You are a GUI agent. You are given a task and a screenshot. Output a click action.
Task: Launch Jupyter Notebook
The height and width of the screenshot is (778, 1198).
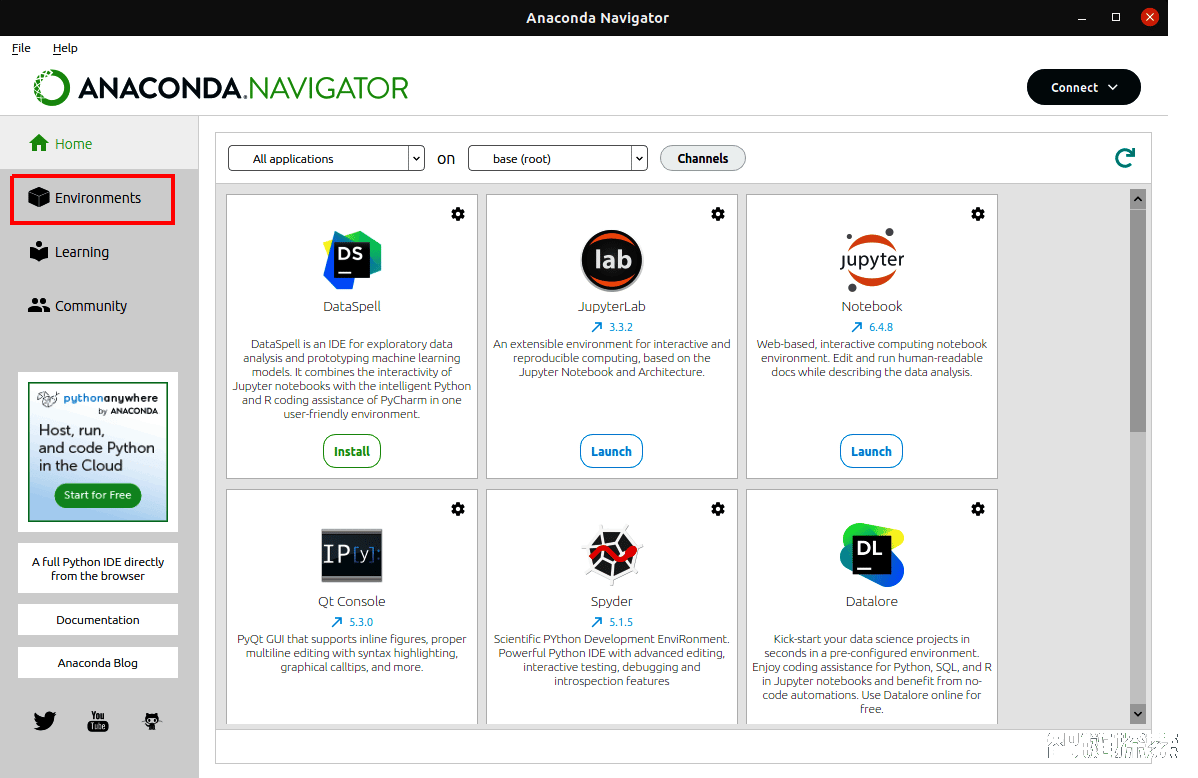(x=871, y=451)
